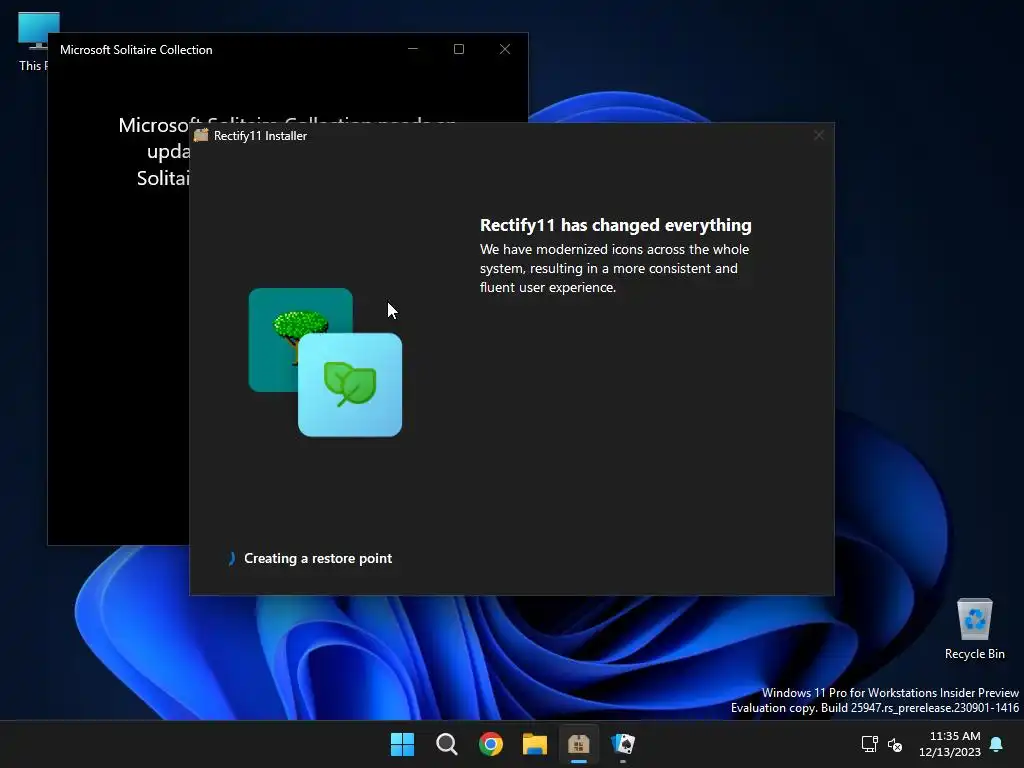Open File Explorer from the taskbar
1024x768 pixels.
pyautogui.click(x=534, y=744)
